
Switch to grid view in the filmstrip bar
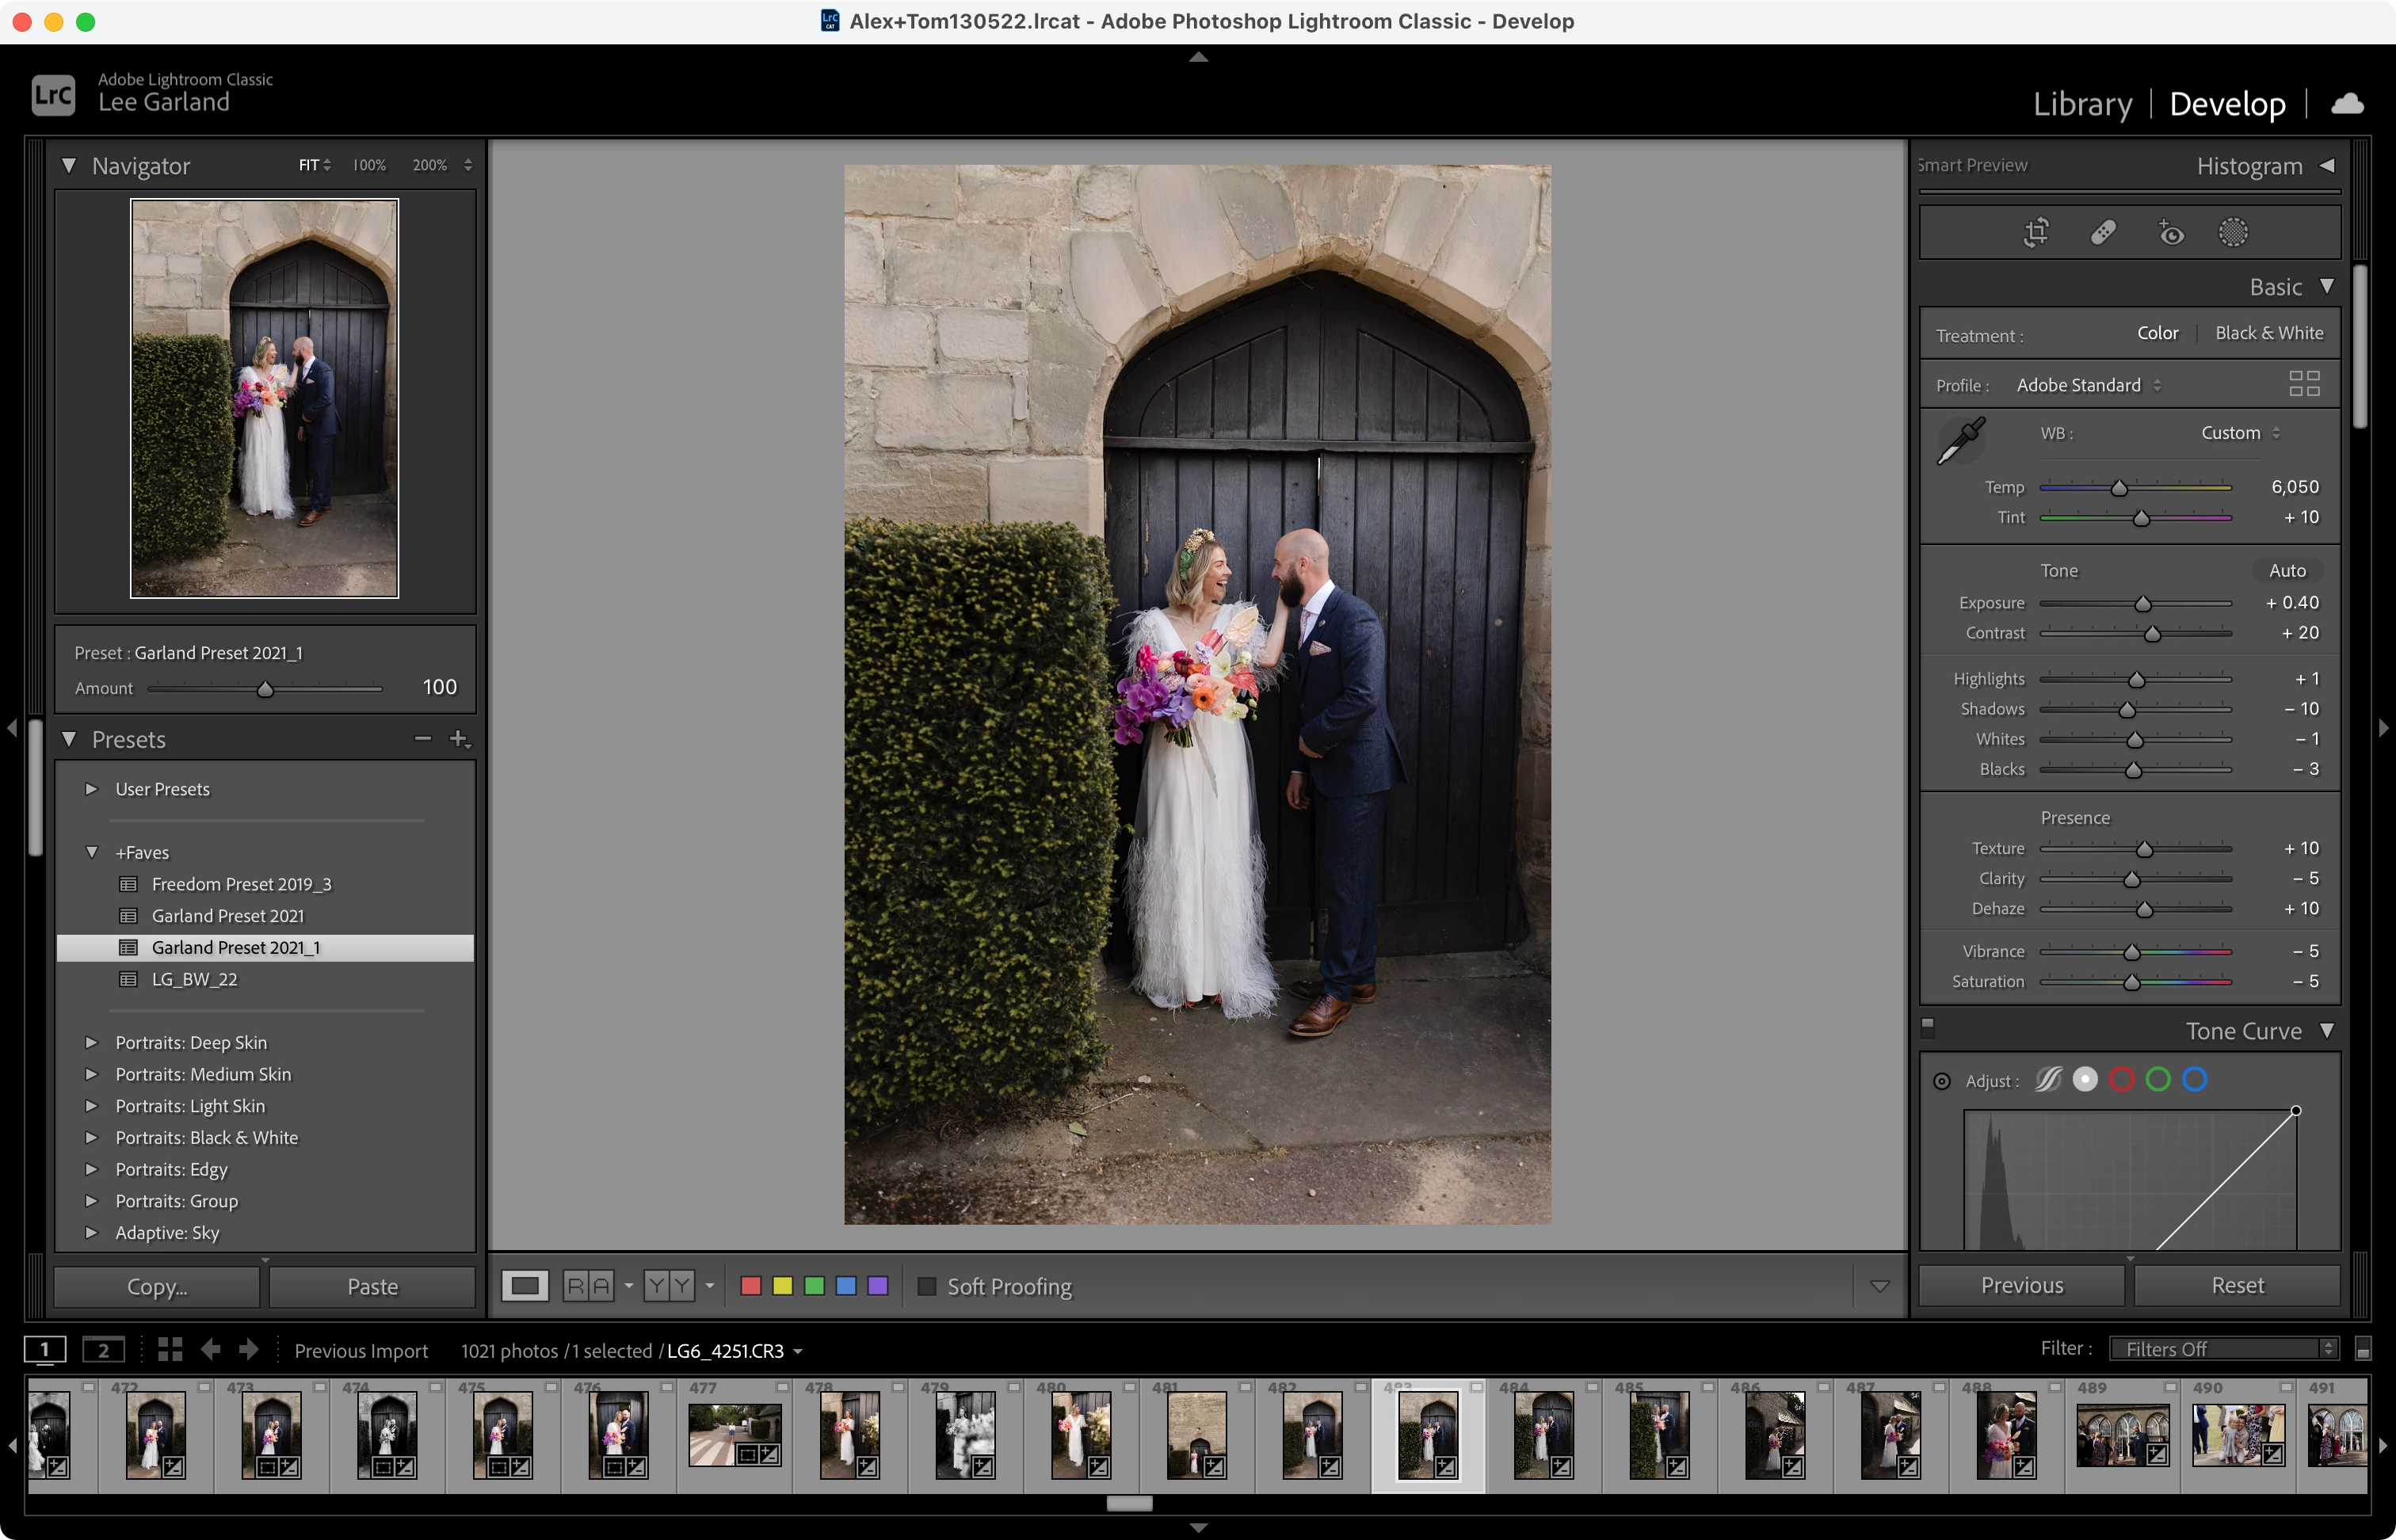170,1350
